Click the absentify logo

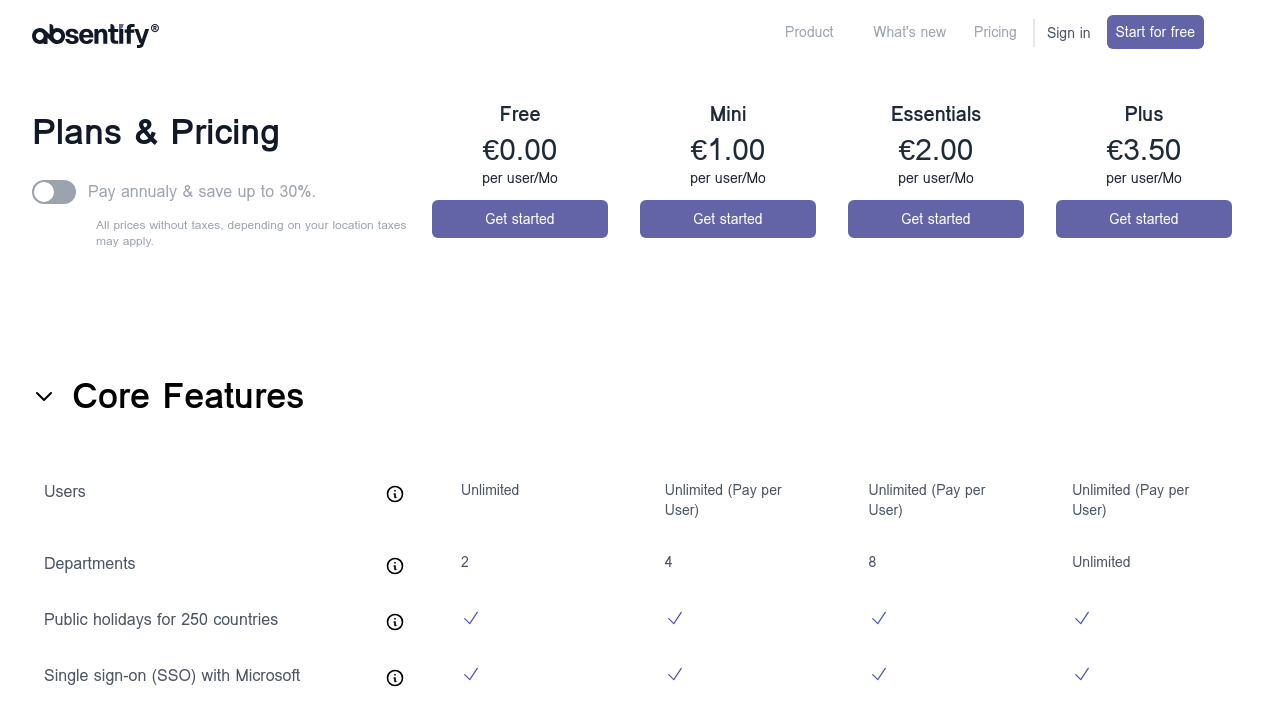(x=95, y=35)
